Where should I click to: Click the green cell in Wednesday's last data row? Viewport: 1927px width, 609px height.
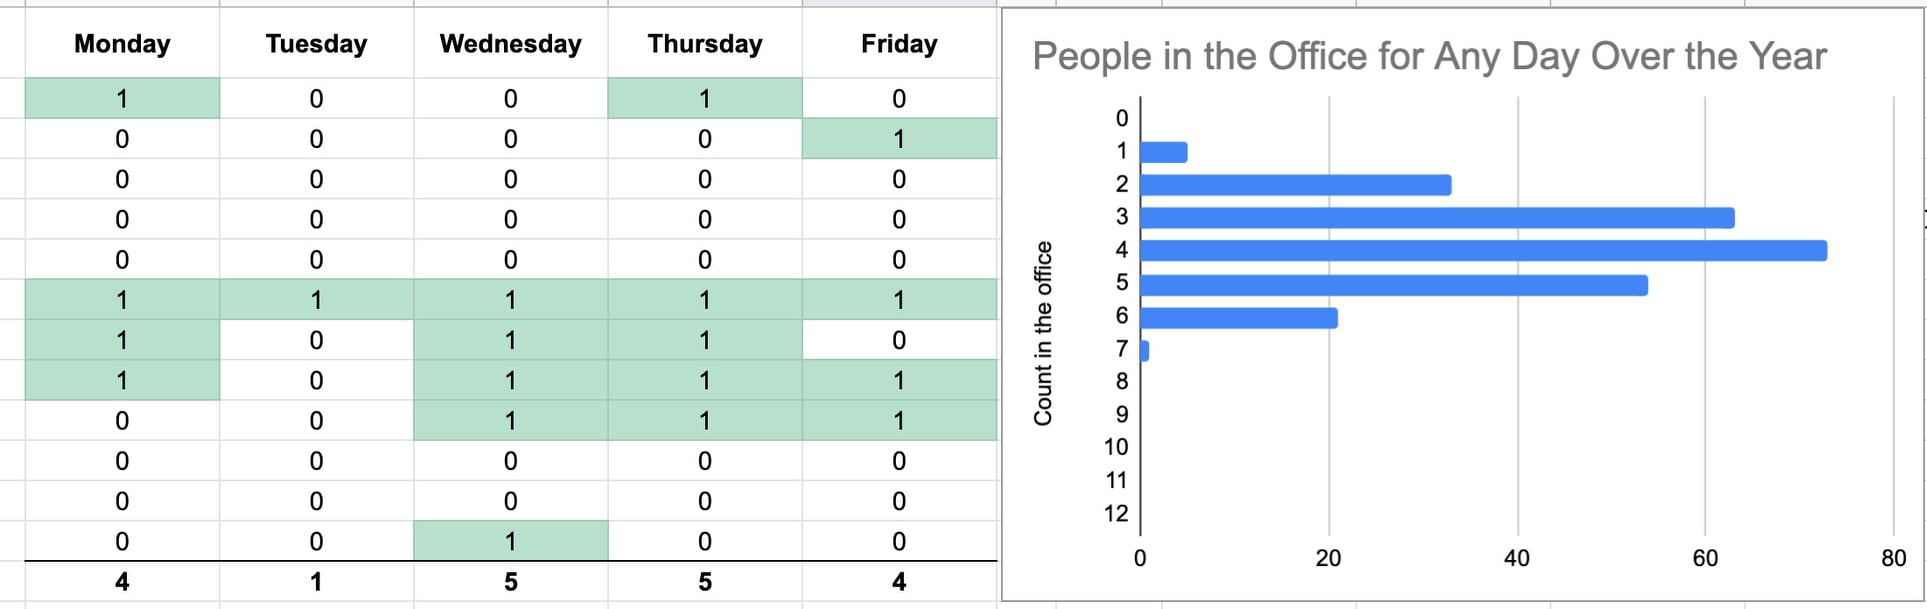coord(510,541)
